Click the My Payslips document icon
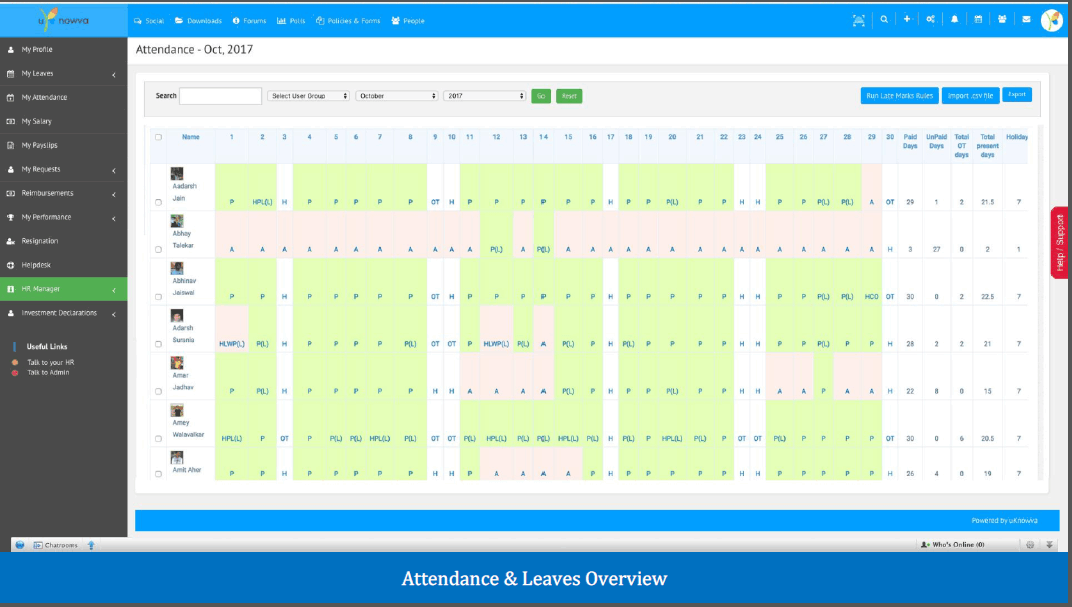The width and height of the screenshot is (1072, 607). (x=10, y=145)
